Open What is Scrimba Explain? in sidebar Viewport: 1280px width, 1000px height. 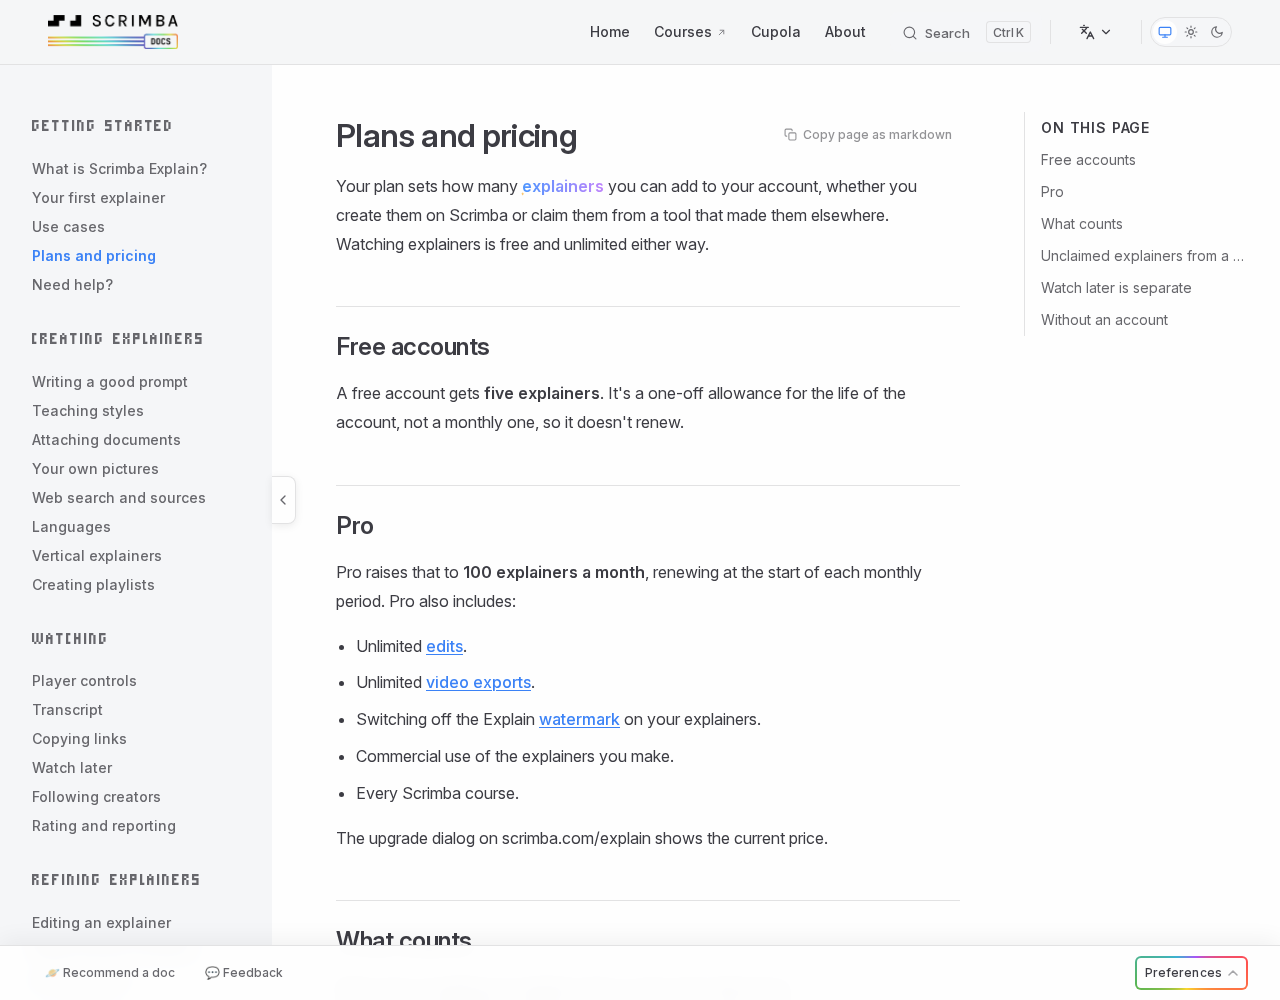pos(120,169)
